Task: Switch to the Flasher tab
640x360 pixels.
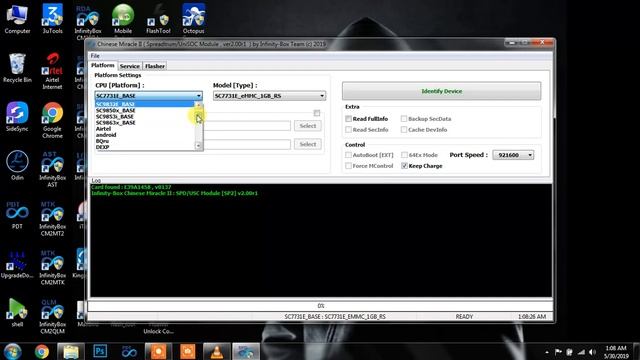Action: (155, 66)
